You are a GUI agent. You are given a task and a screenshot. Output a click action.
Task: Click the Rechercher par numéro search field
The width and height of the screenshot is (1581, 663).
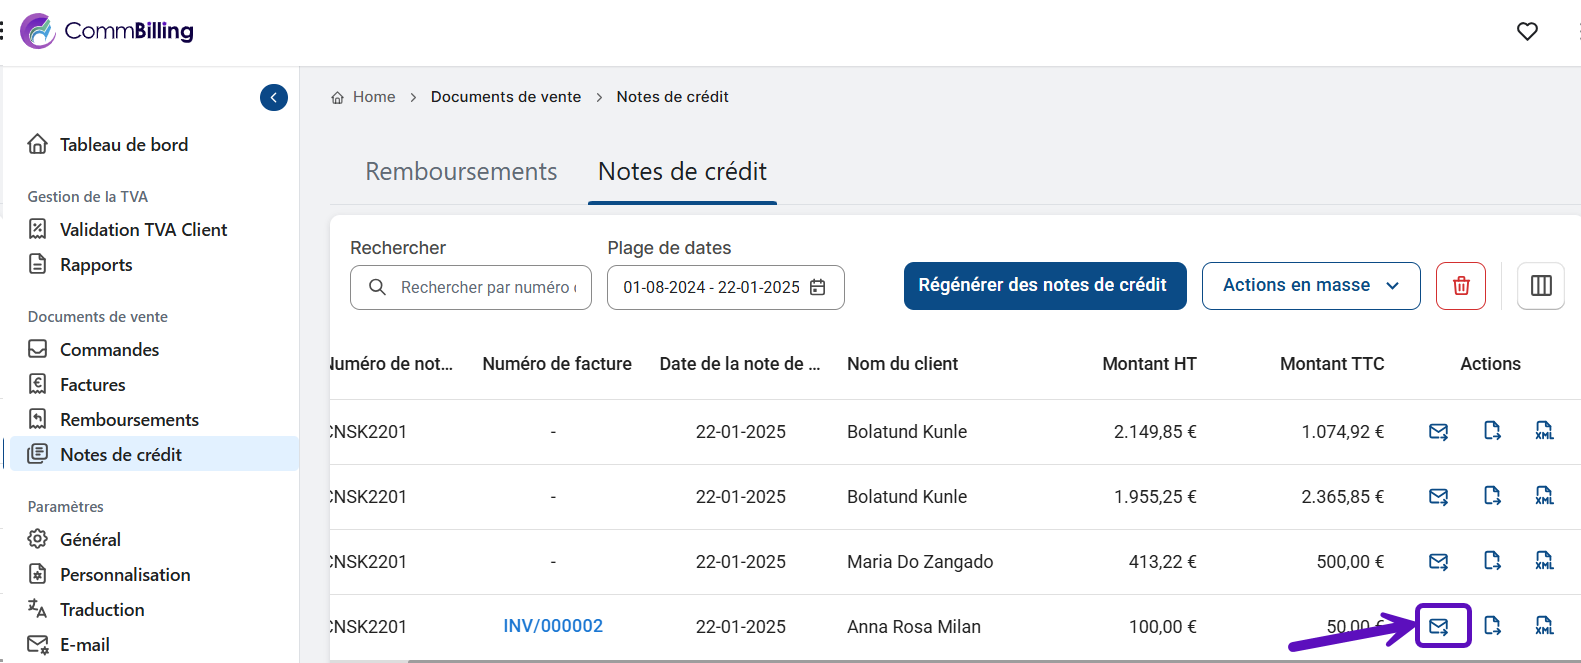coord(487,288)
